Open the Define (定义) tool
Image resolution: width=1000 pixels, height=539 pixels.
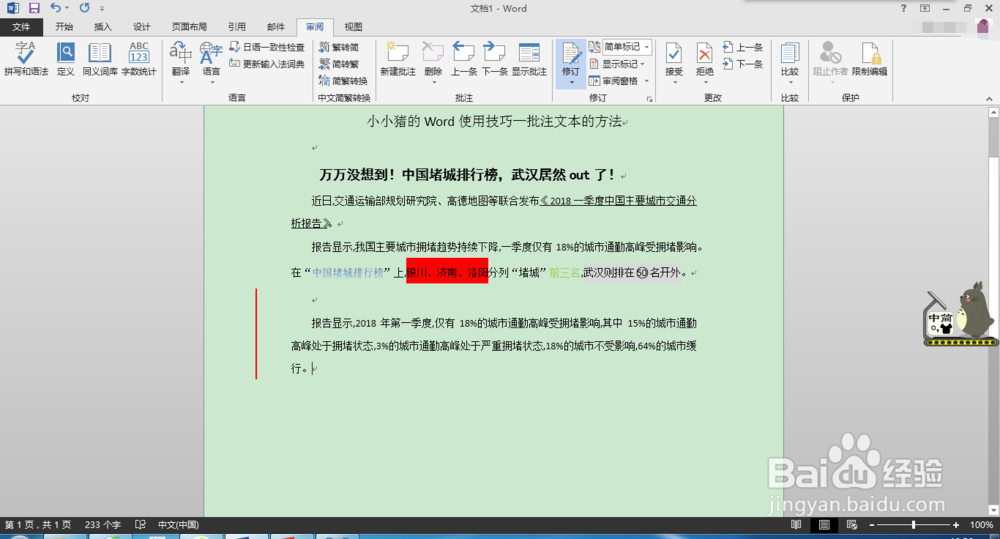click(65, 59)
